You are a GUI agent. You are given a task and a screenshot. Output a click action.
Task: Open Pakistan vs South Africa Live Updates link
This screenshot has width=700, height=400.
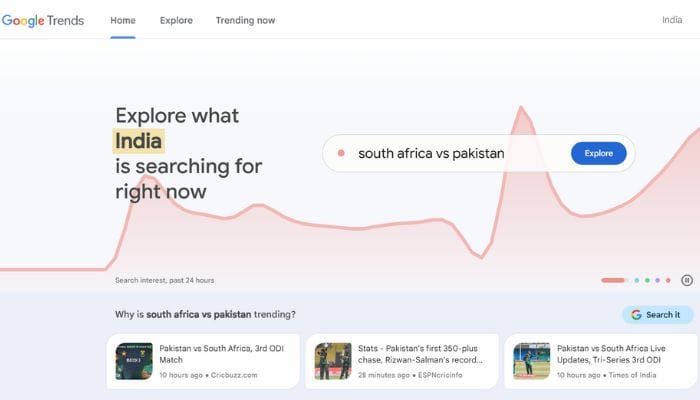pos(611,354)
